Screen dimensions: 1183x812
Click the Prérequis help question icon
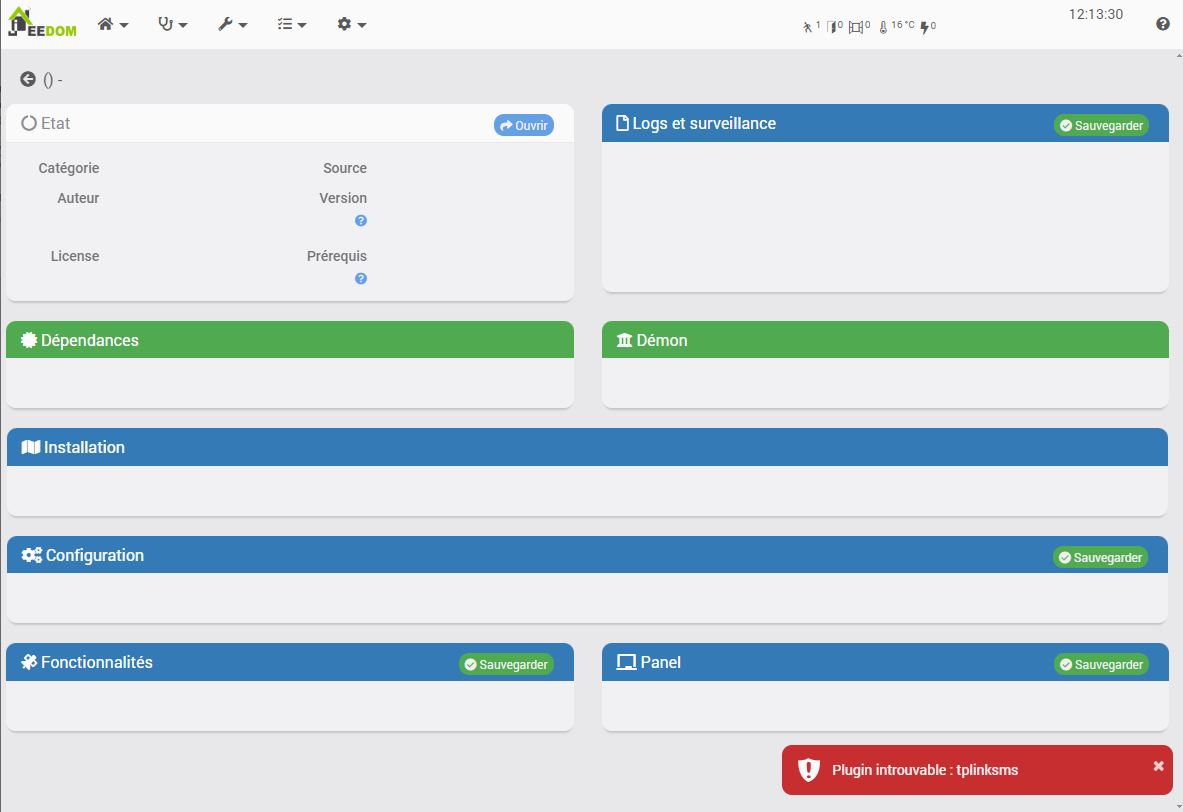pyautogui.click(x=361, y=278)
